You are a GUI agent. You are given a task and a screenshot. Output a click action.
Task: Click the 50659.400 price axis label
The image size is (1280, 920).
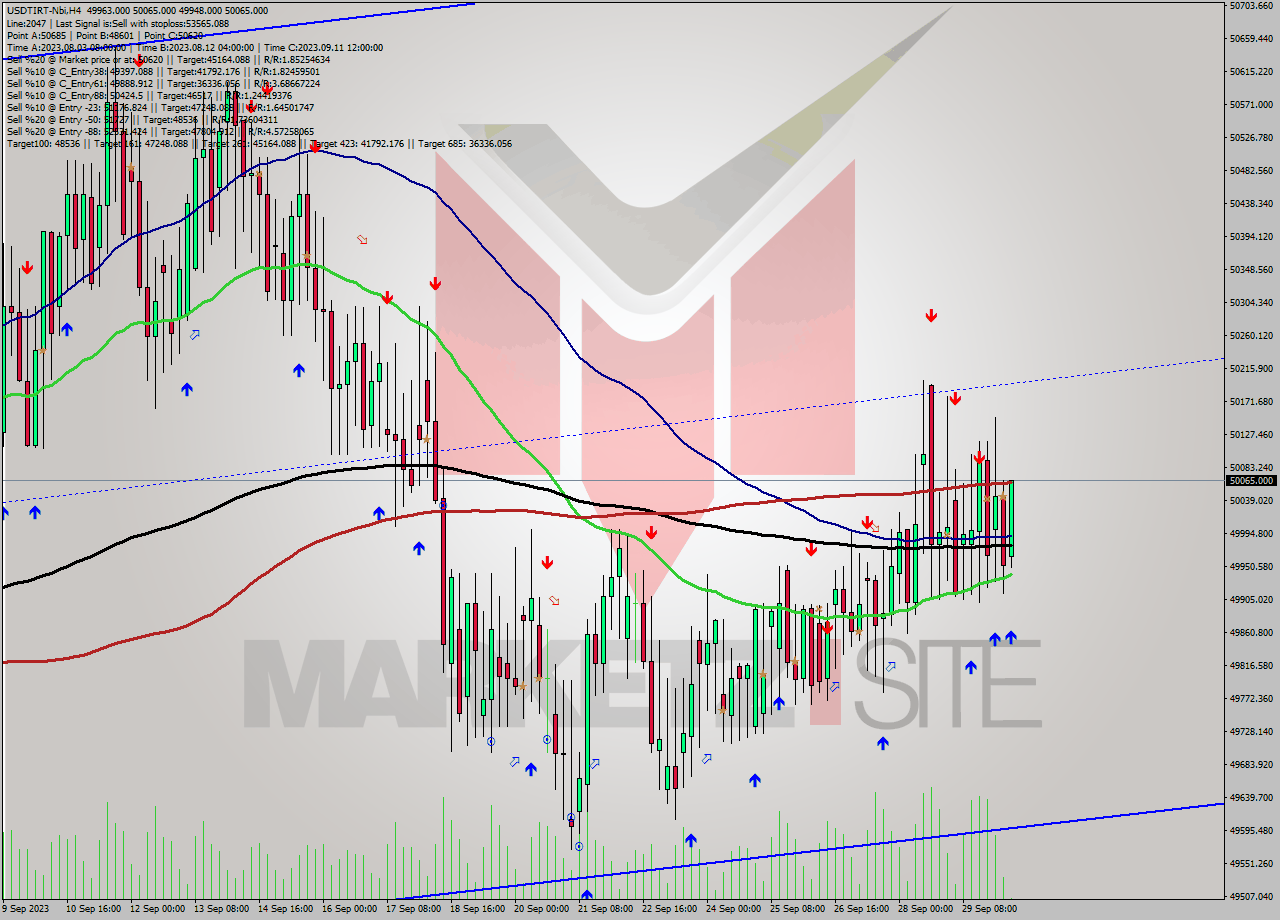coord(1251,38)
